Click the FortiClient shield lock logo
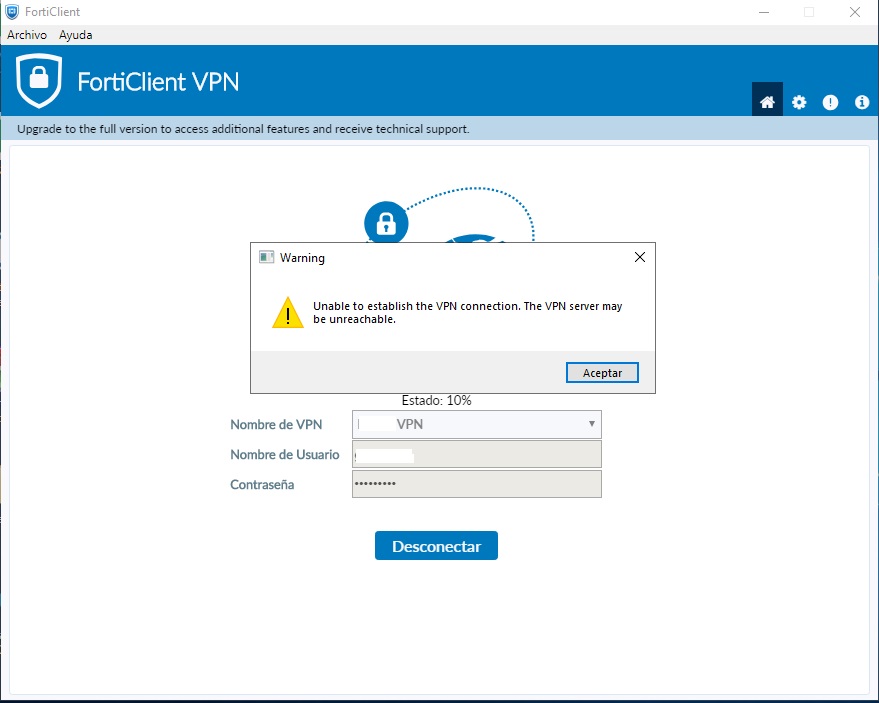Screen dimensions: 879x703 click(x=39, y=82)
